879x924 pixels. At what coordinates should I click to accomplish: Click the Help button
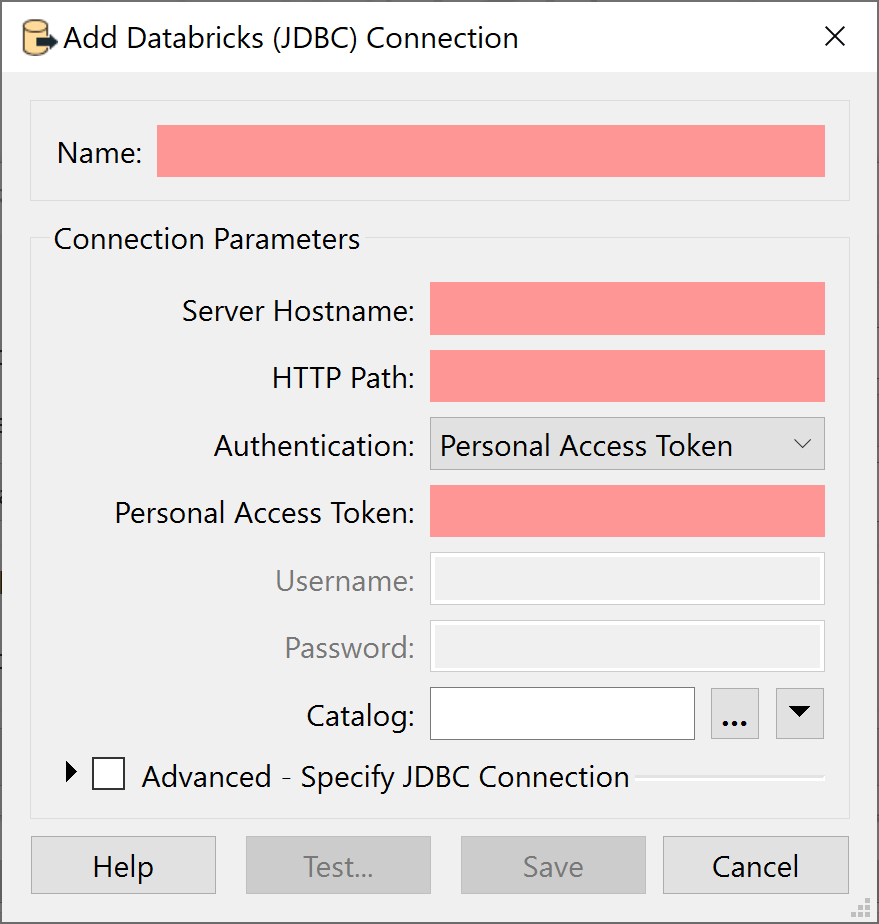click(x=123, y=865)
